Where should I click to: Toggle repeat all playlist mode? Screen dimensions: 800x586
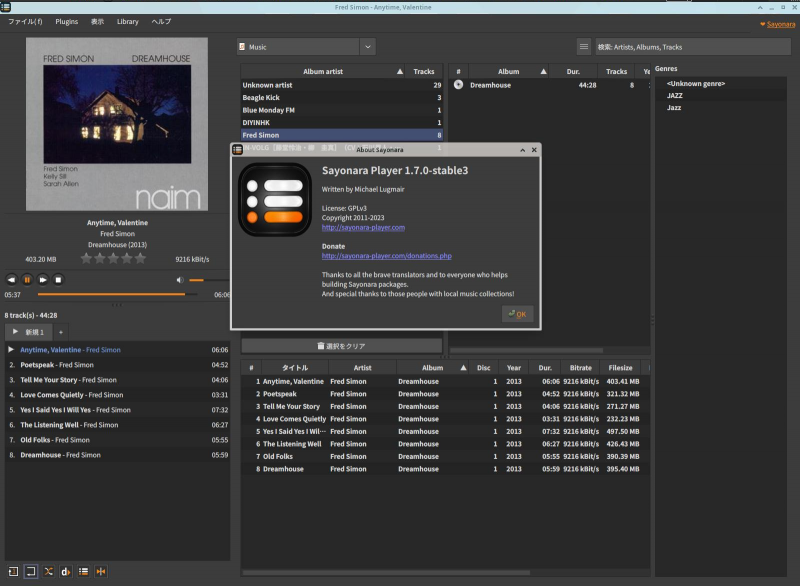click(x=30, y=571)
